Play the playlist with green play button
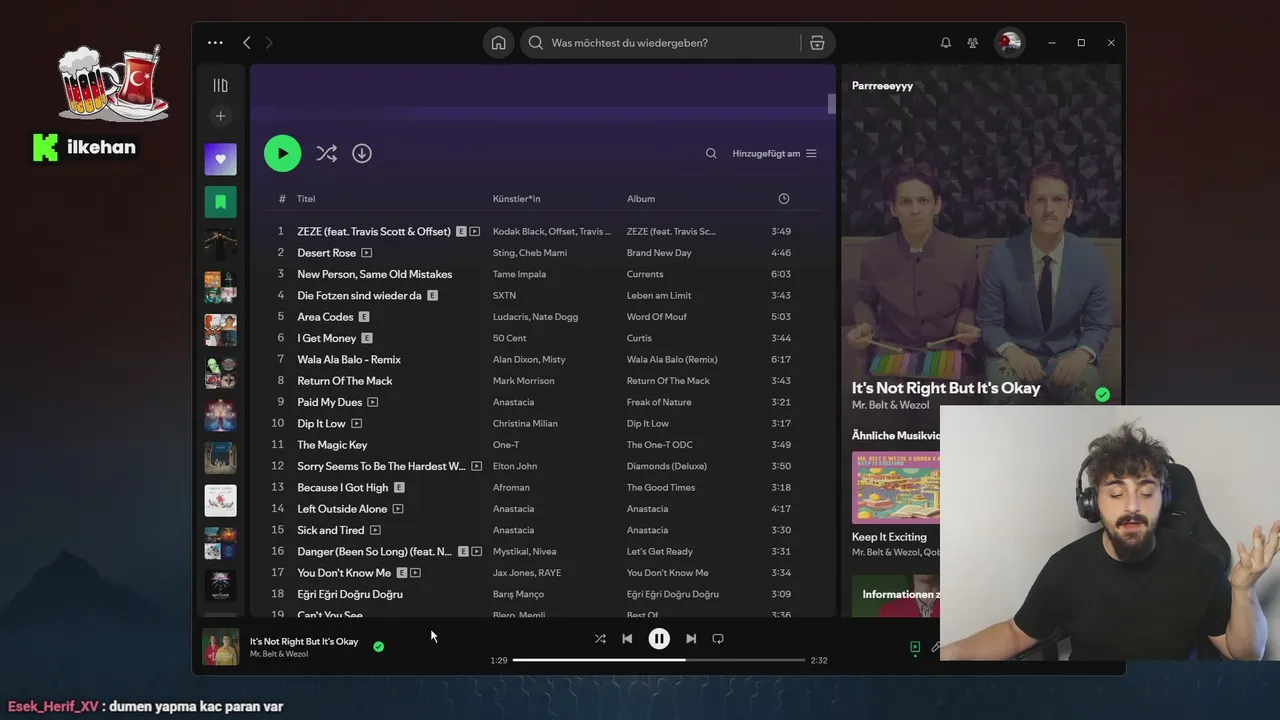This screenshot has width=1280, height=720. (282, 153)
